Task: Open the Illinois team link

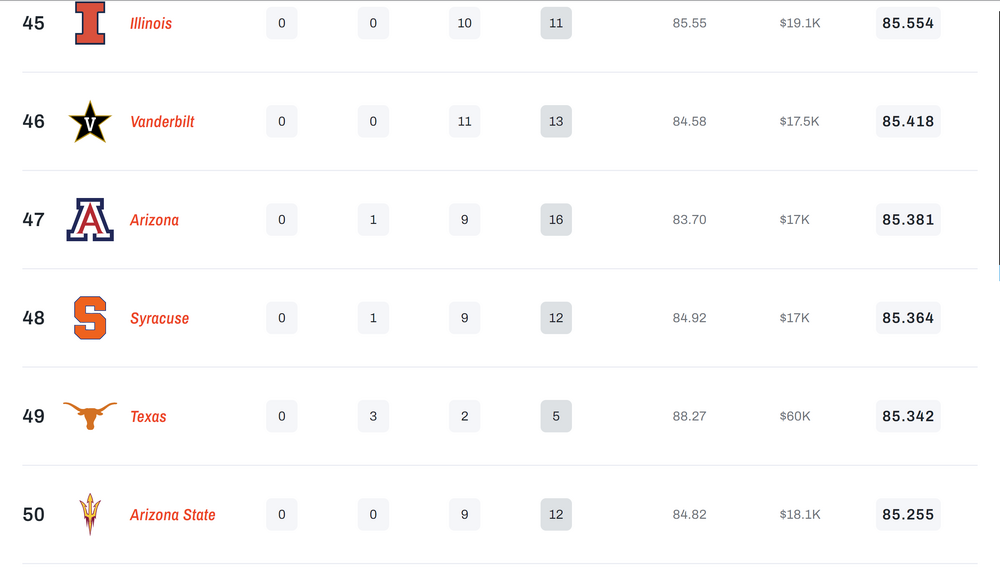Action: (151, 23)
